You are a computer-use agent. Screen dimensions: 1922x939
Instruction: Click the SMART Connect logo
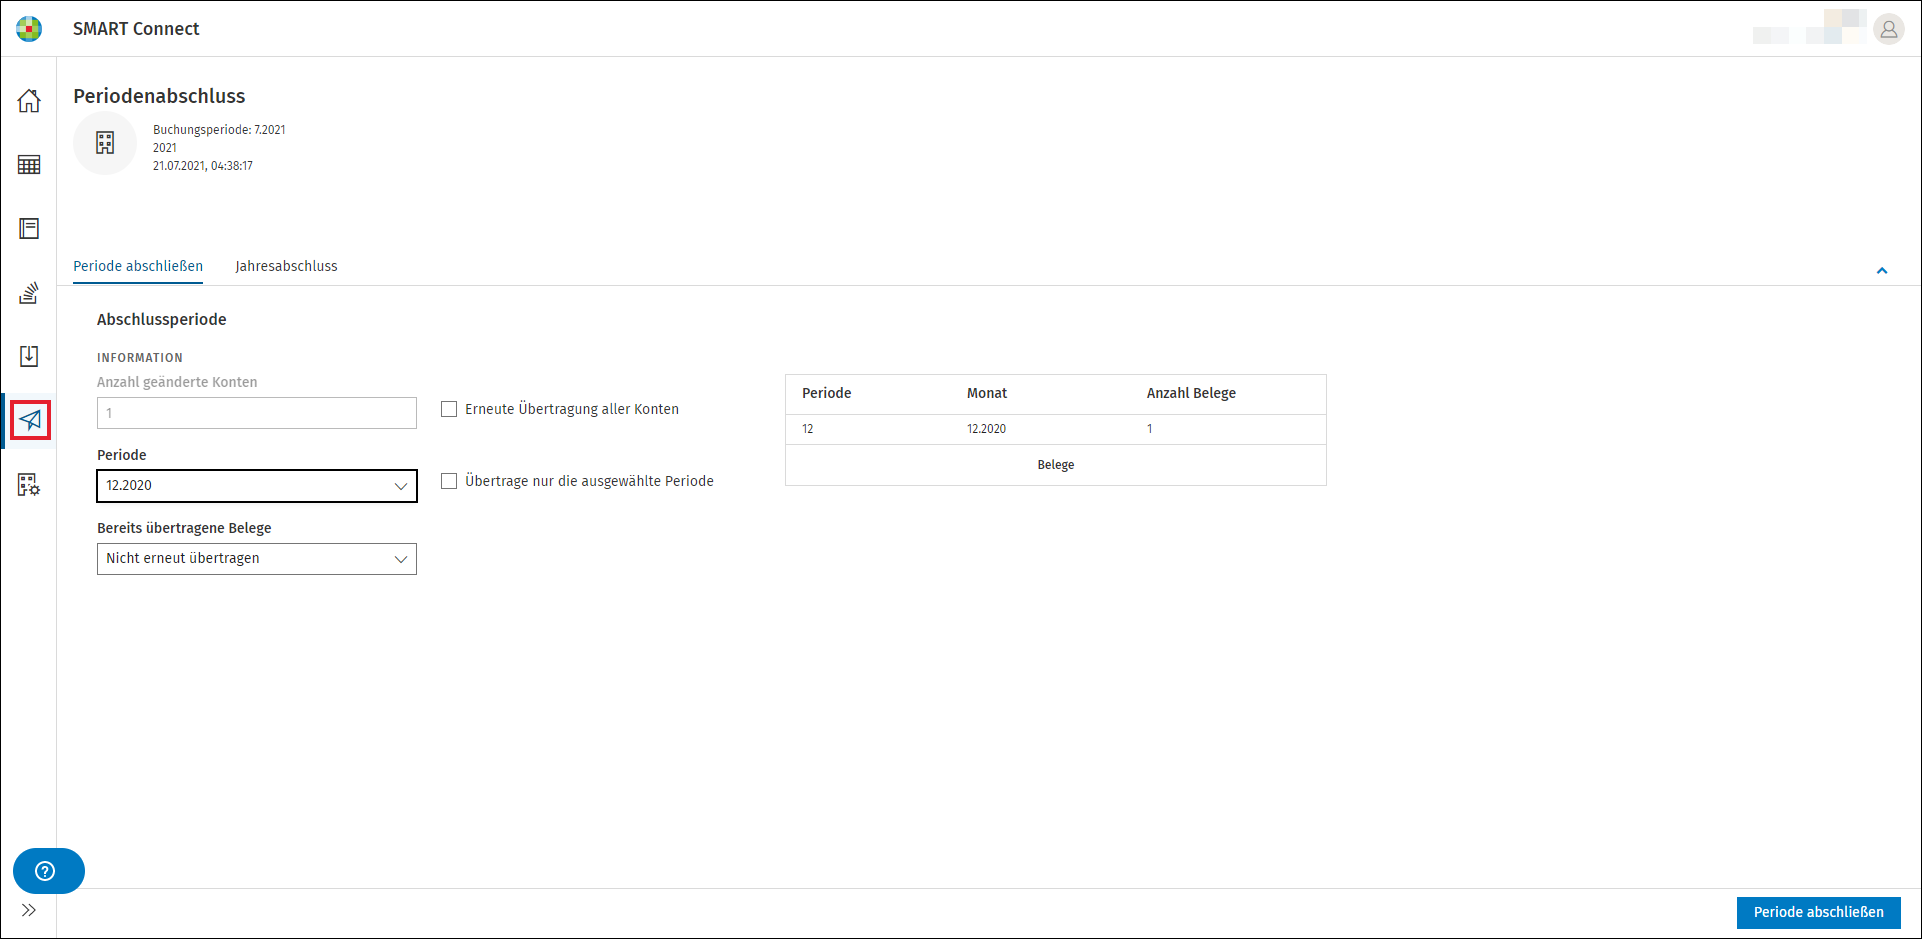click(x=29, y=29)
